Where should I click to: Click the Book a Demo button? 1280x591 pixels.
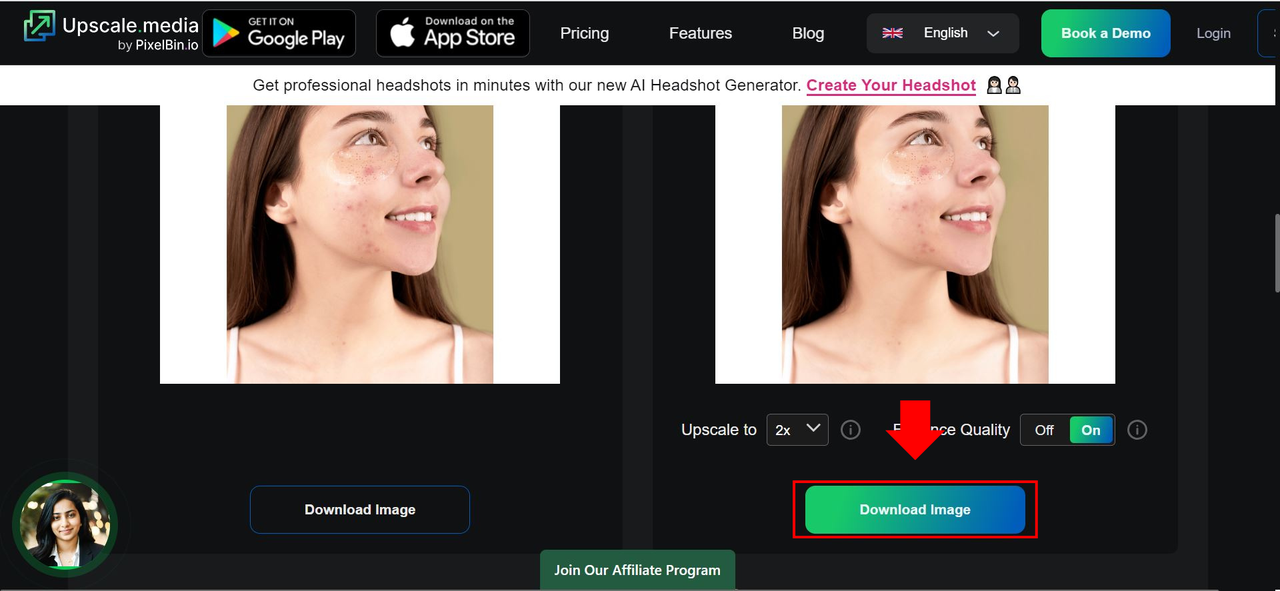[x=1106, y=33]
